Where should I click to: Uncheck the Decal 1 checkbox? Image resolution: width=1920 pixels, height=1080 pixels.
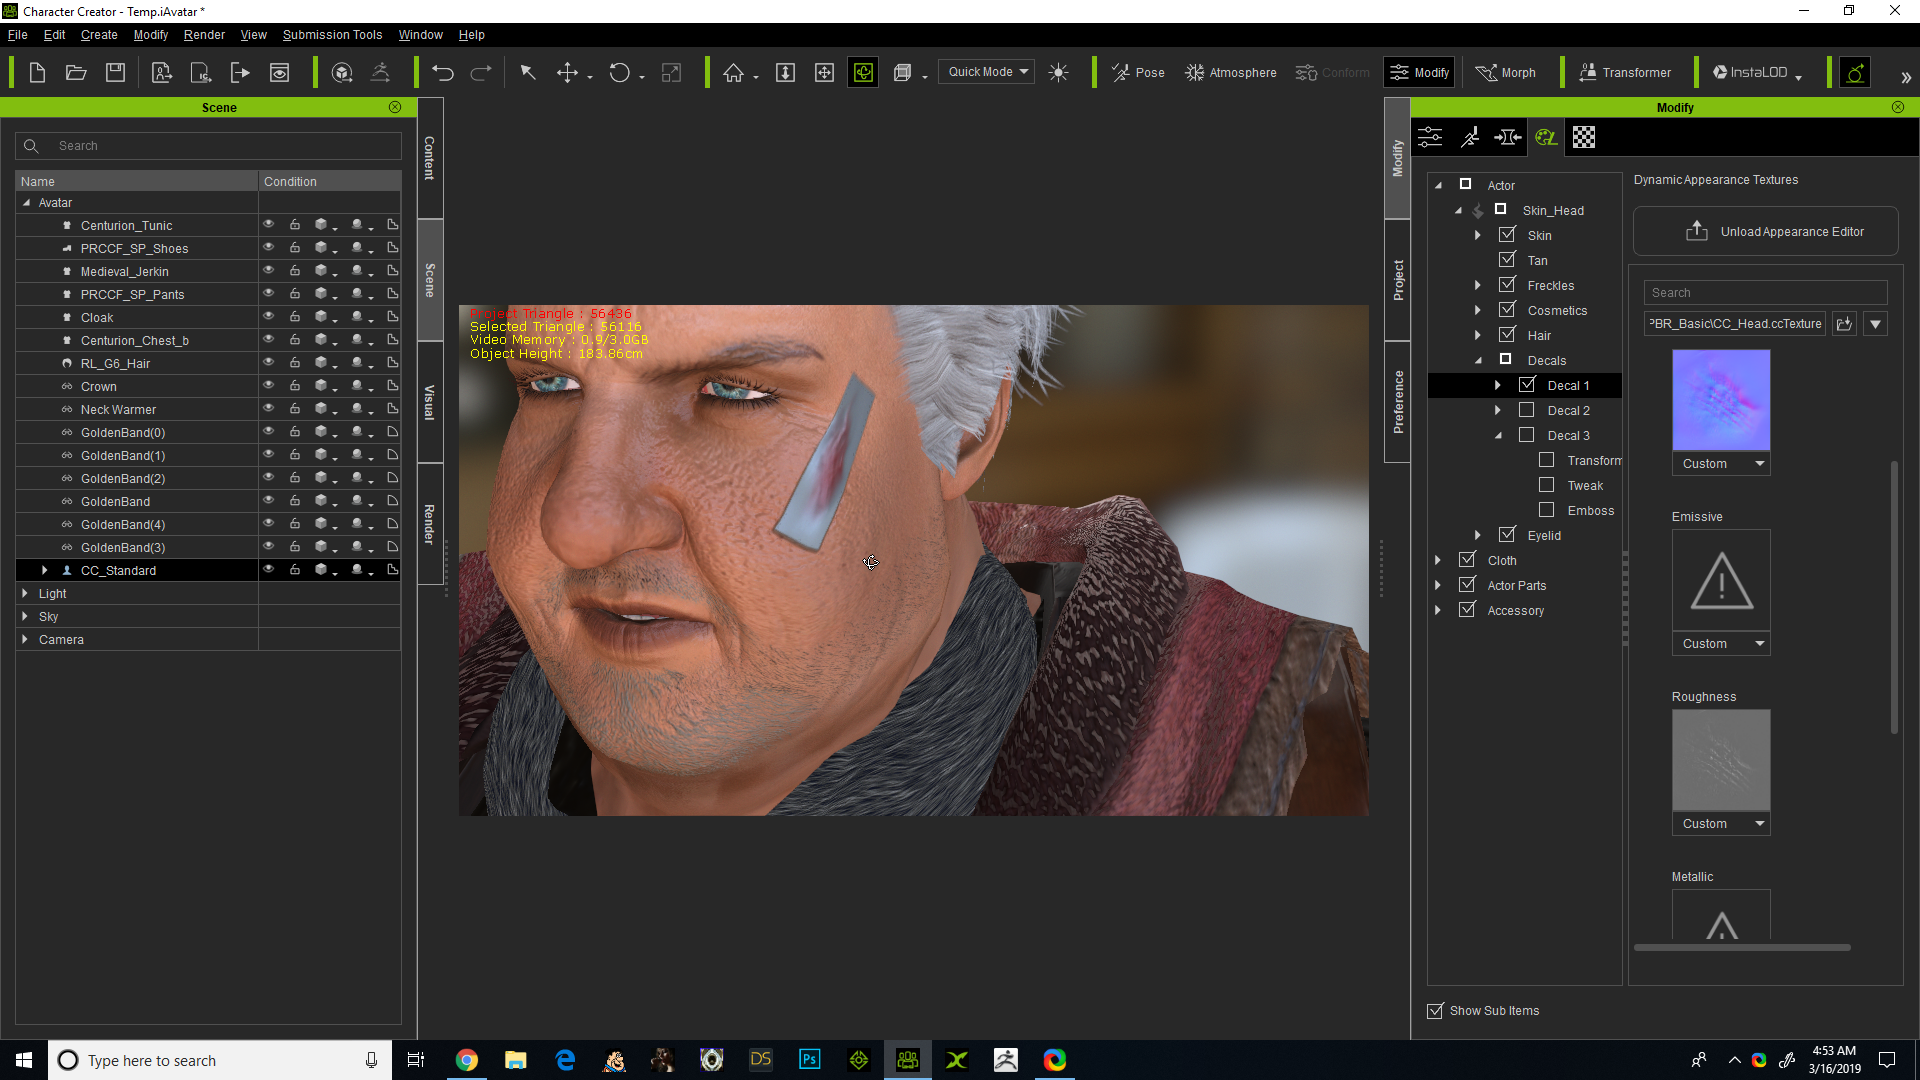1527,385
